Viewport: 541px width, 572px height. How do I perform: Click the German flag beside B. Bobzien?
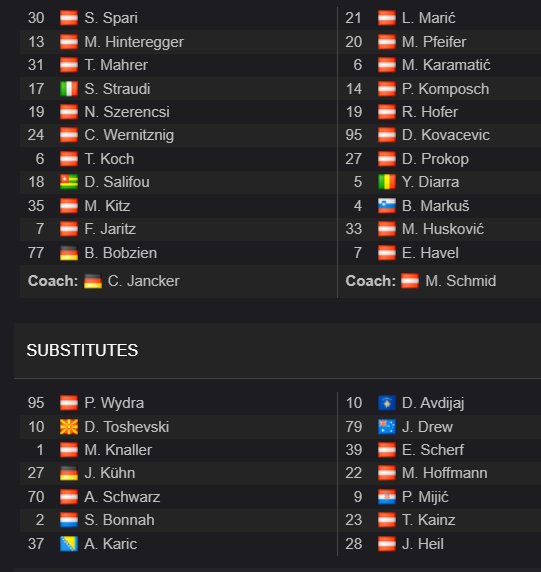(69, 253)
